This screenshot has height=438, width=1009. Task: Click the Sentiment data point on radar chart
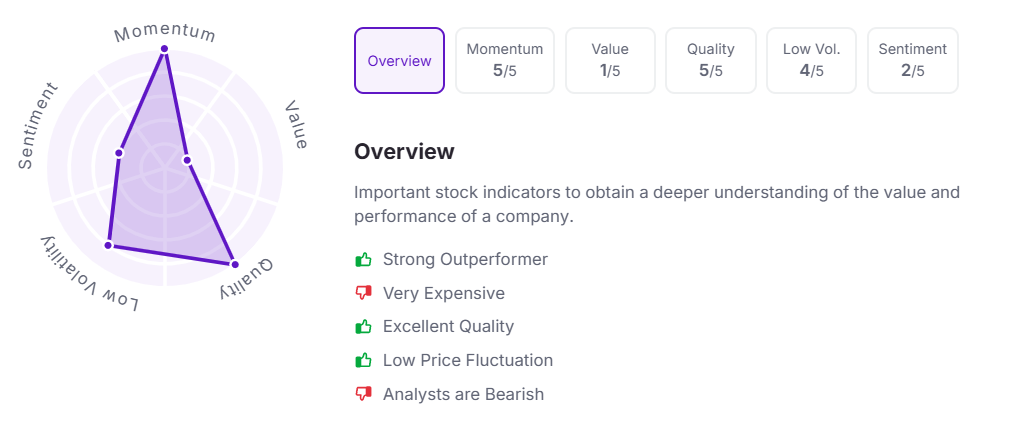point(119,153)
